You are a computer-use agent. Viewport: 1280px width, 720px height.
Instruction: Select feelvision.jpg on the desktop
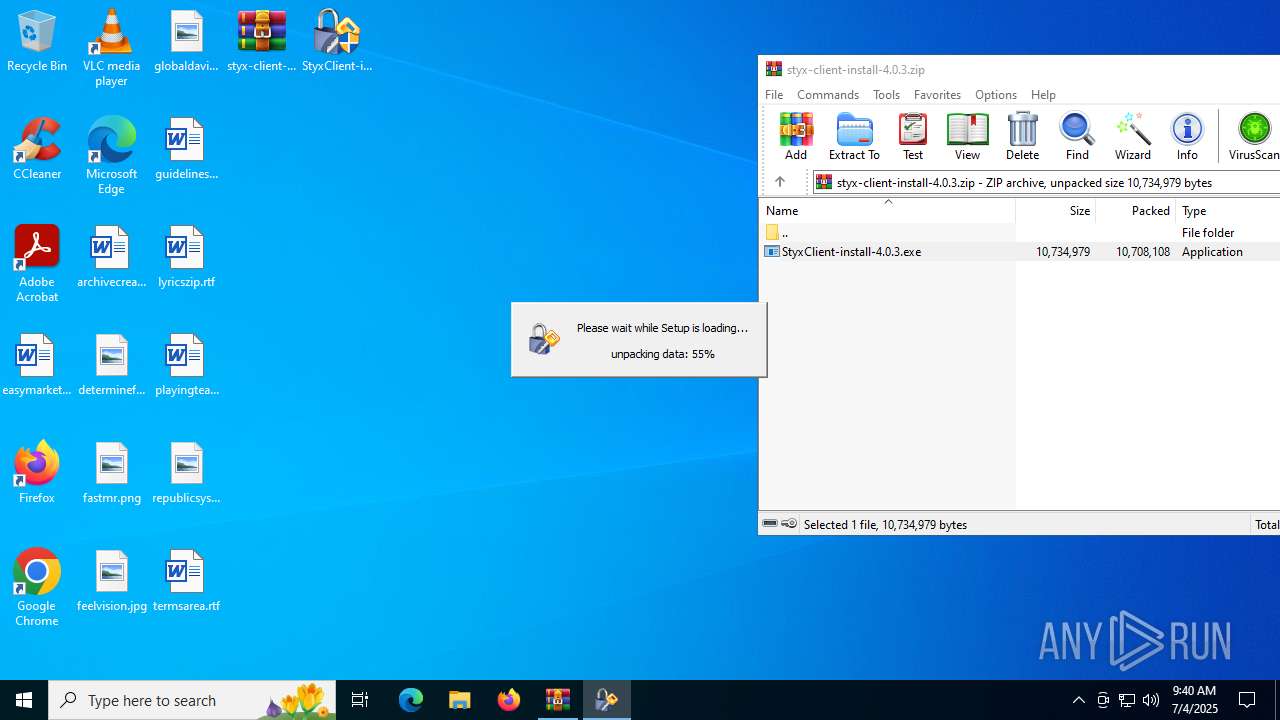click(x=111, y=582)
